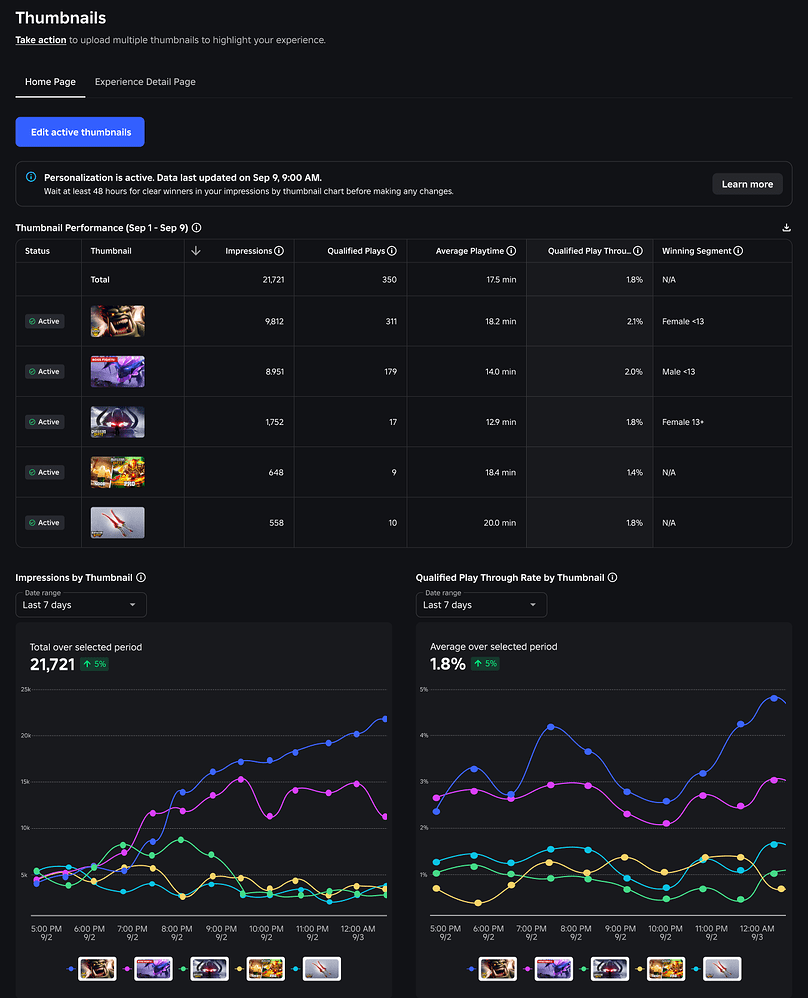808x998 pixels.
Task: Toggle green helmet series in Impressions chart legend
Action: pos(204,968)
